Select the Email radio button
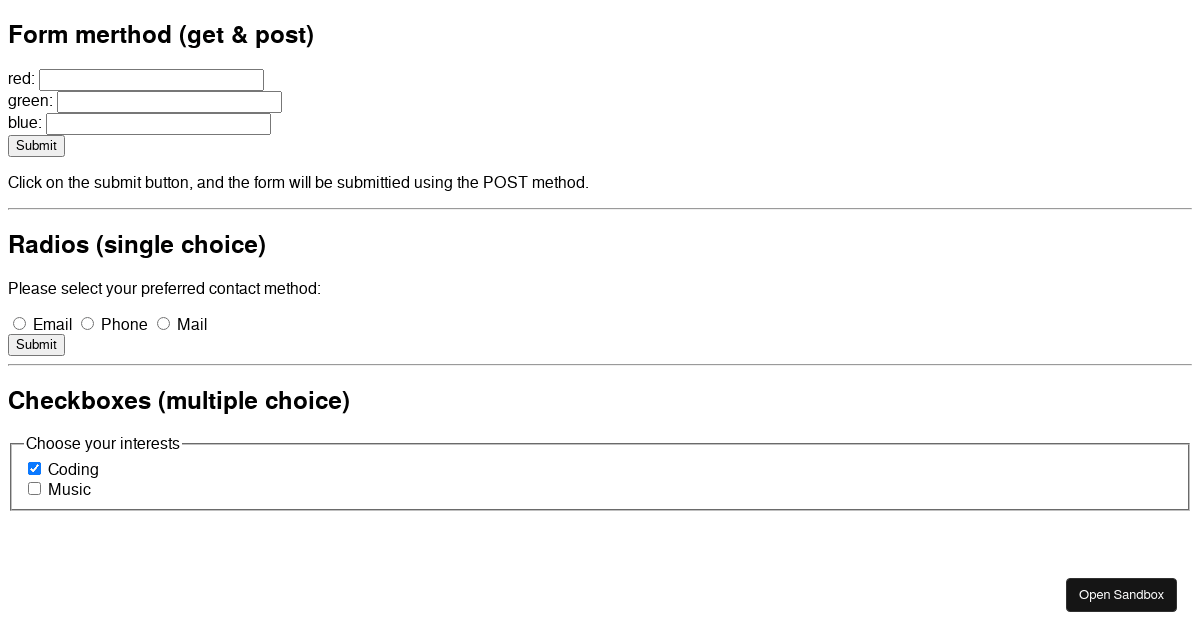This screenshot has width=1200, height=630. coord(19,323)
